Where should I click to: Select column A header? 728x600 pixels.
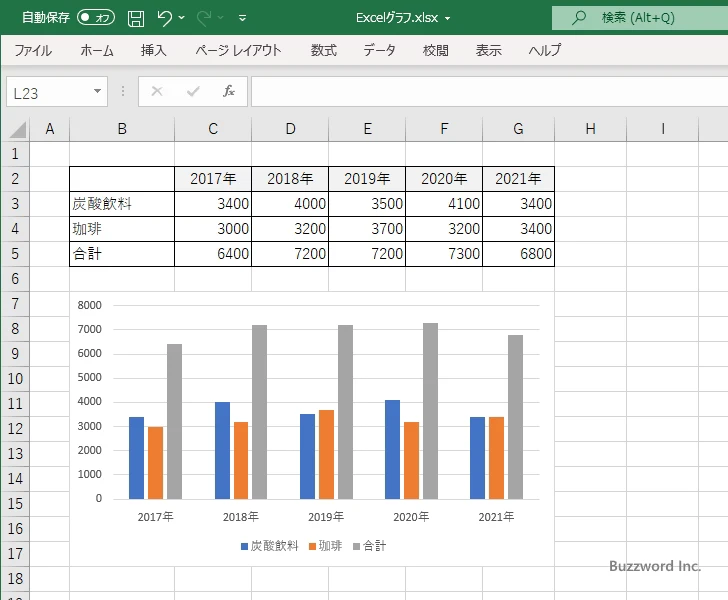(x=50, y=129)
